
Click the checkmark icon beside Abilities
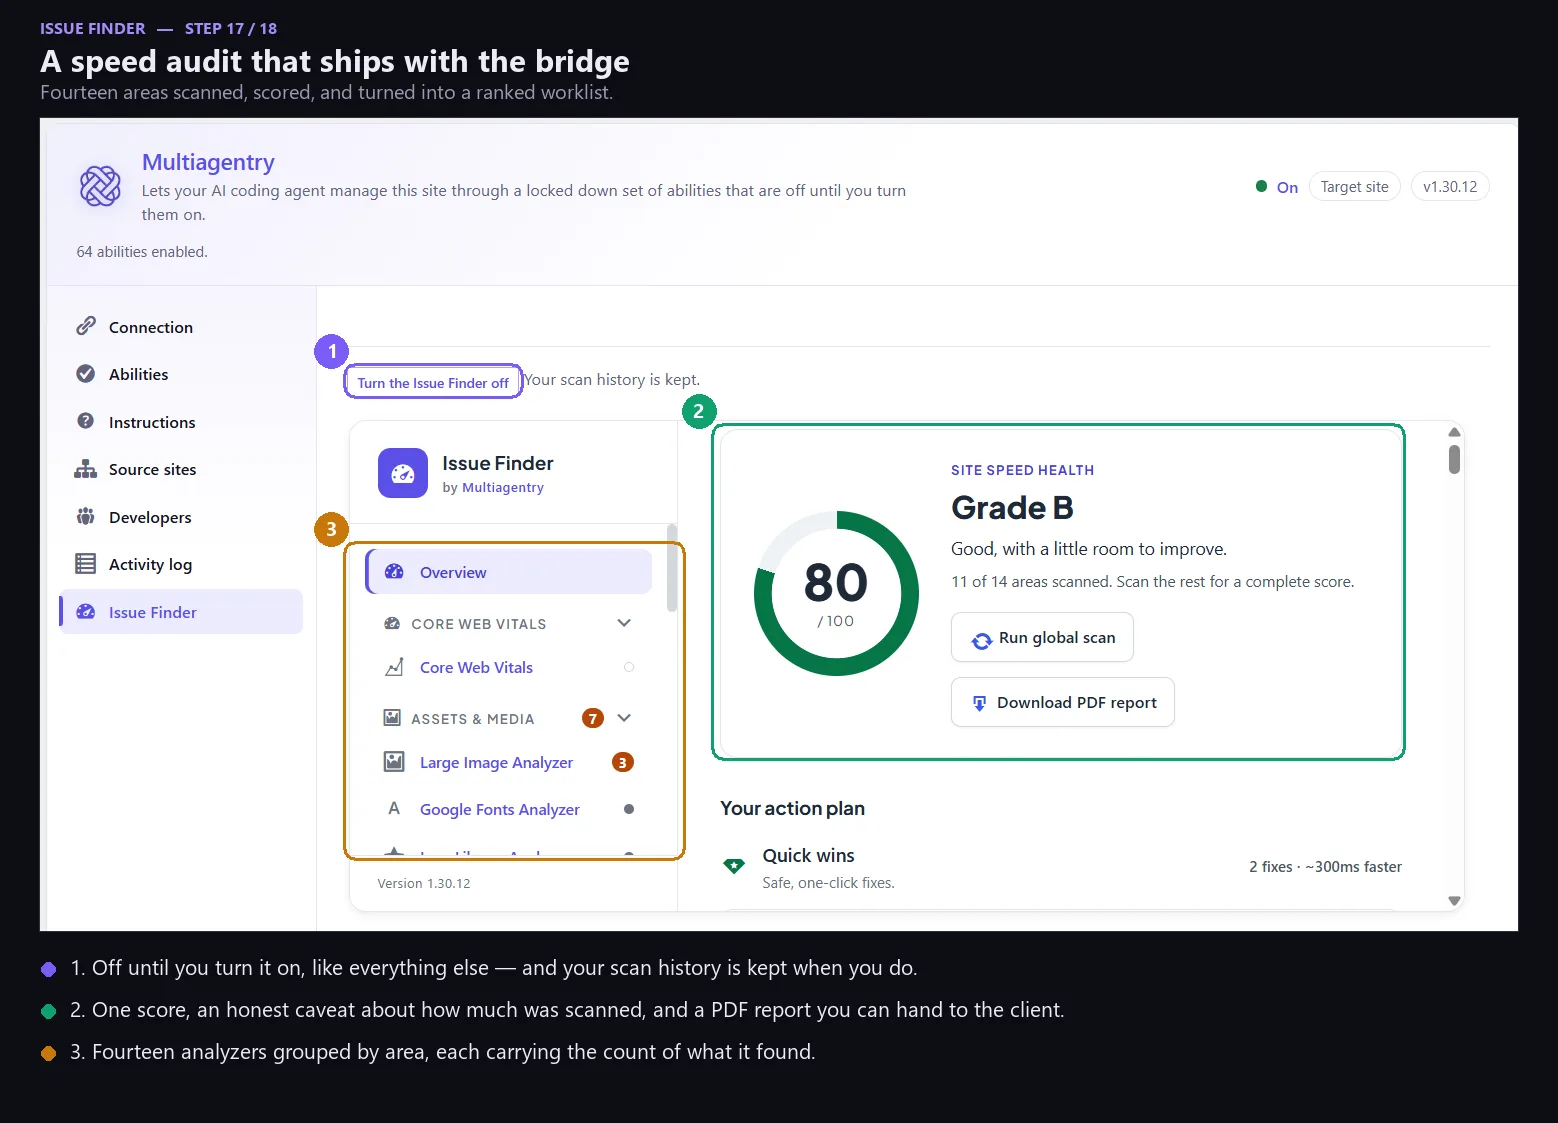86,374
